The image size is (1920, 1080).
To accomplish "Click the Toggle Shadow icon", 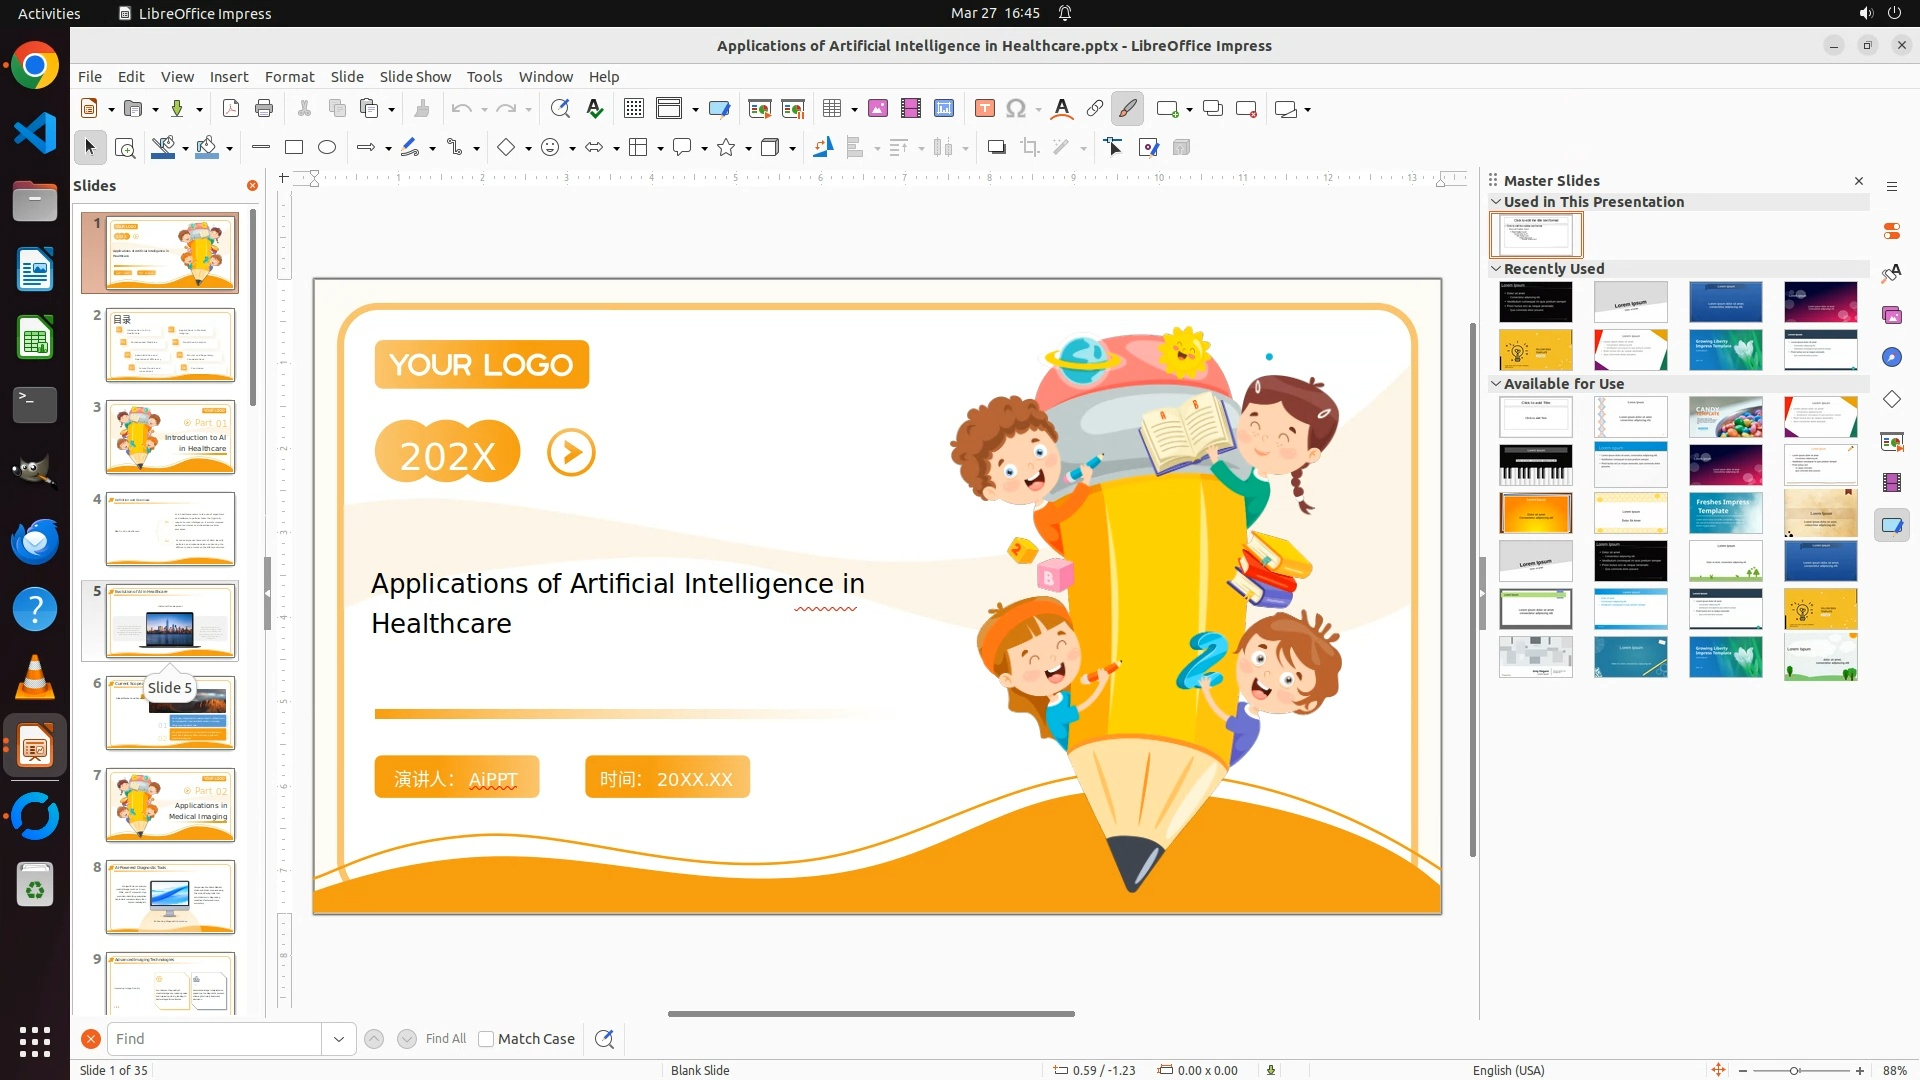I will (x=996, y=148).
